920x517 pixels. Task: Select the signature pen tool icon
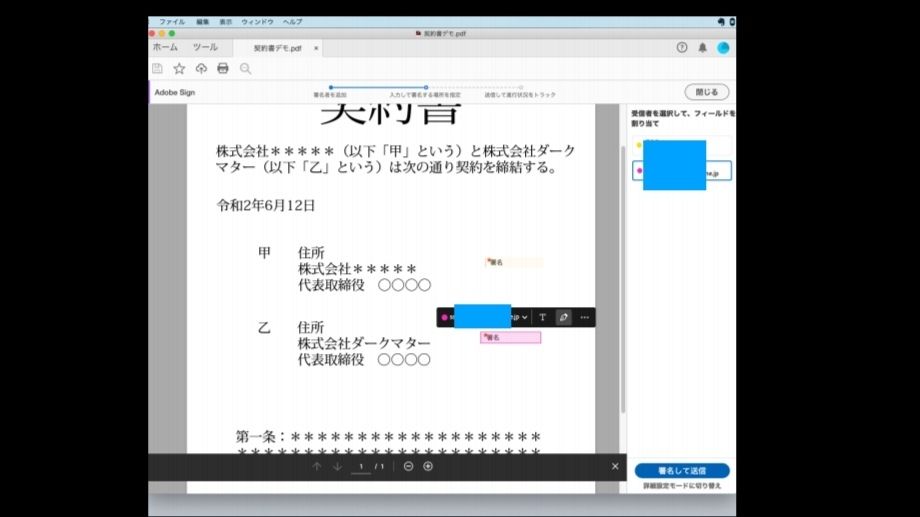(563, 317)
